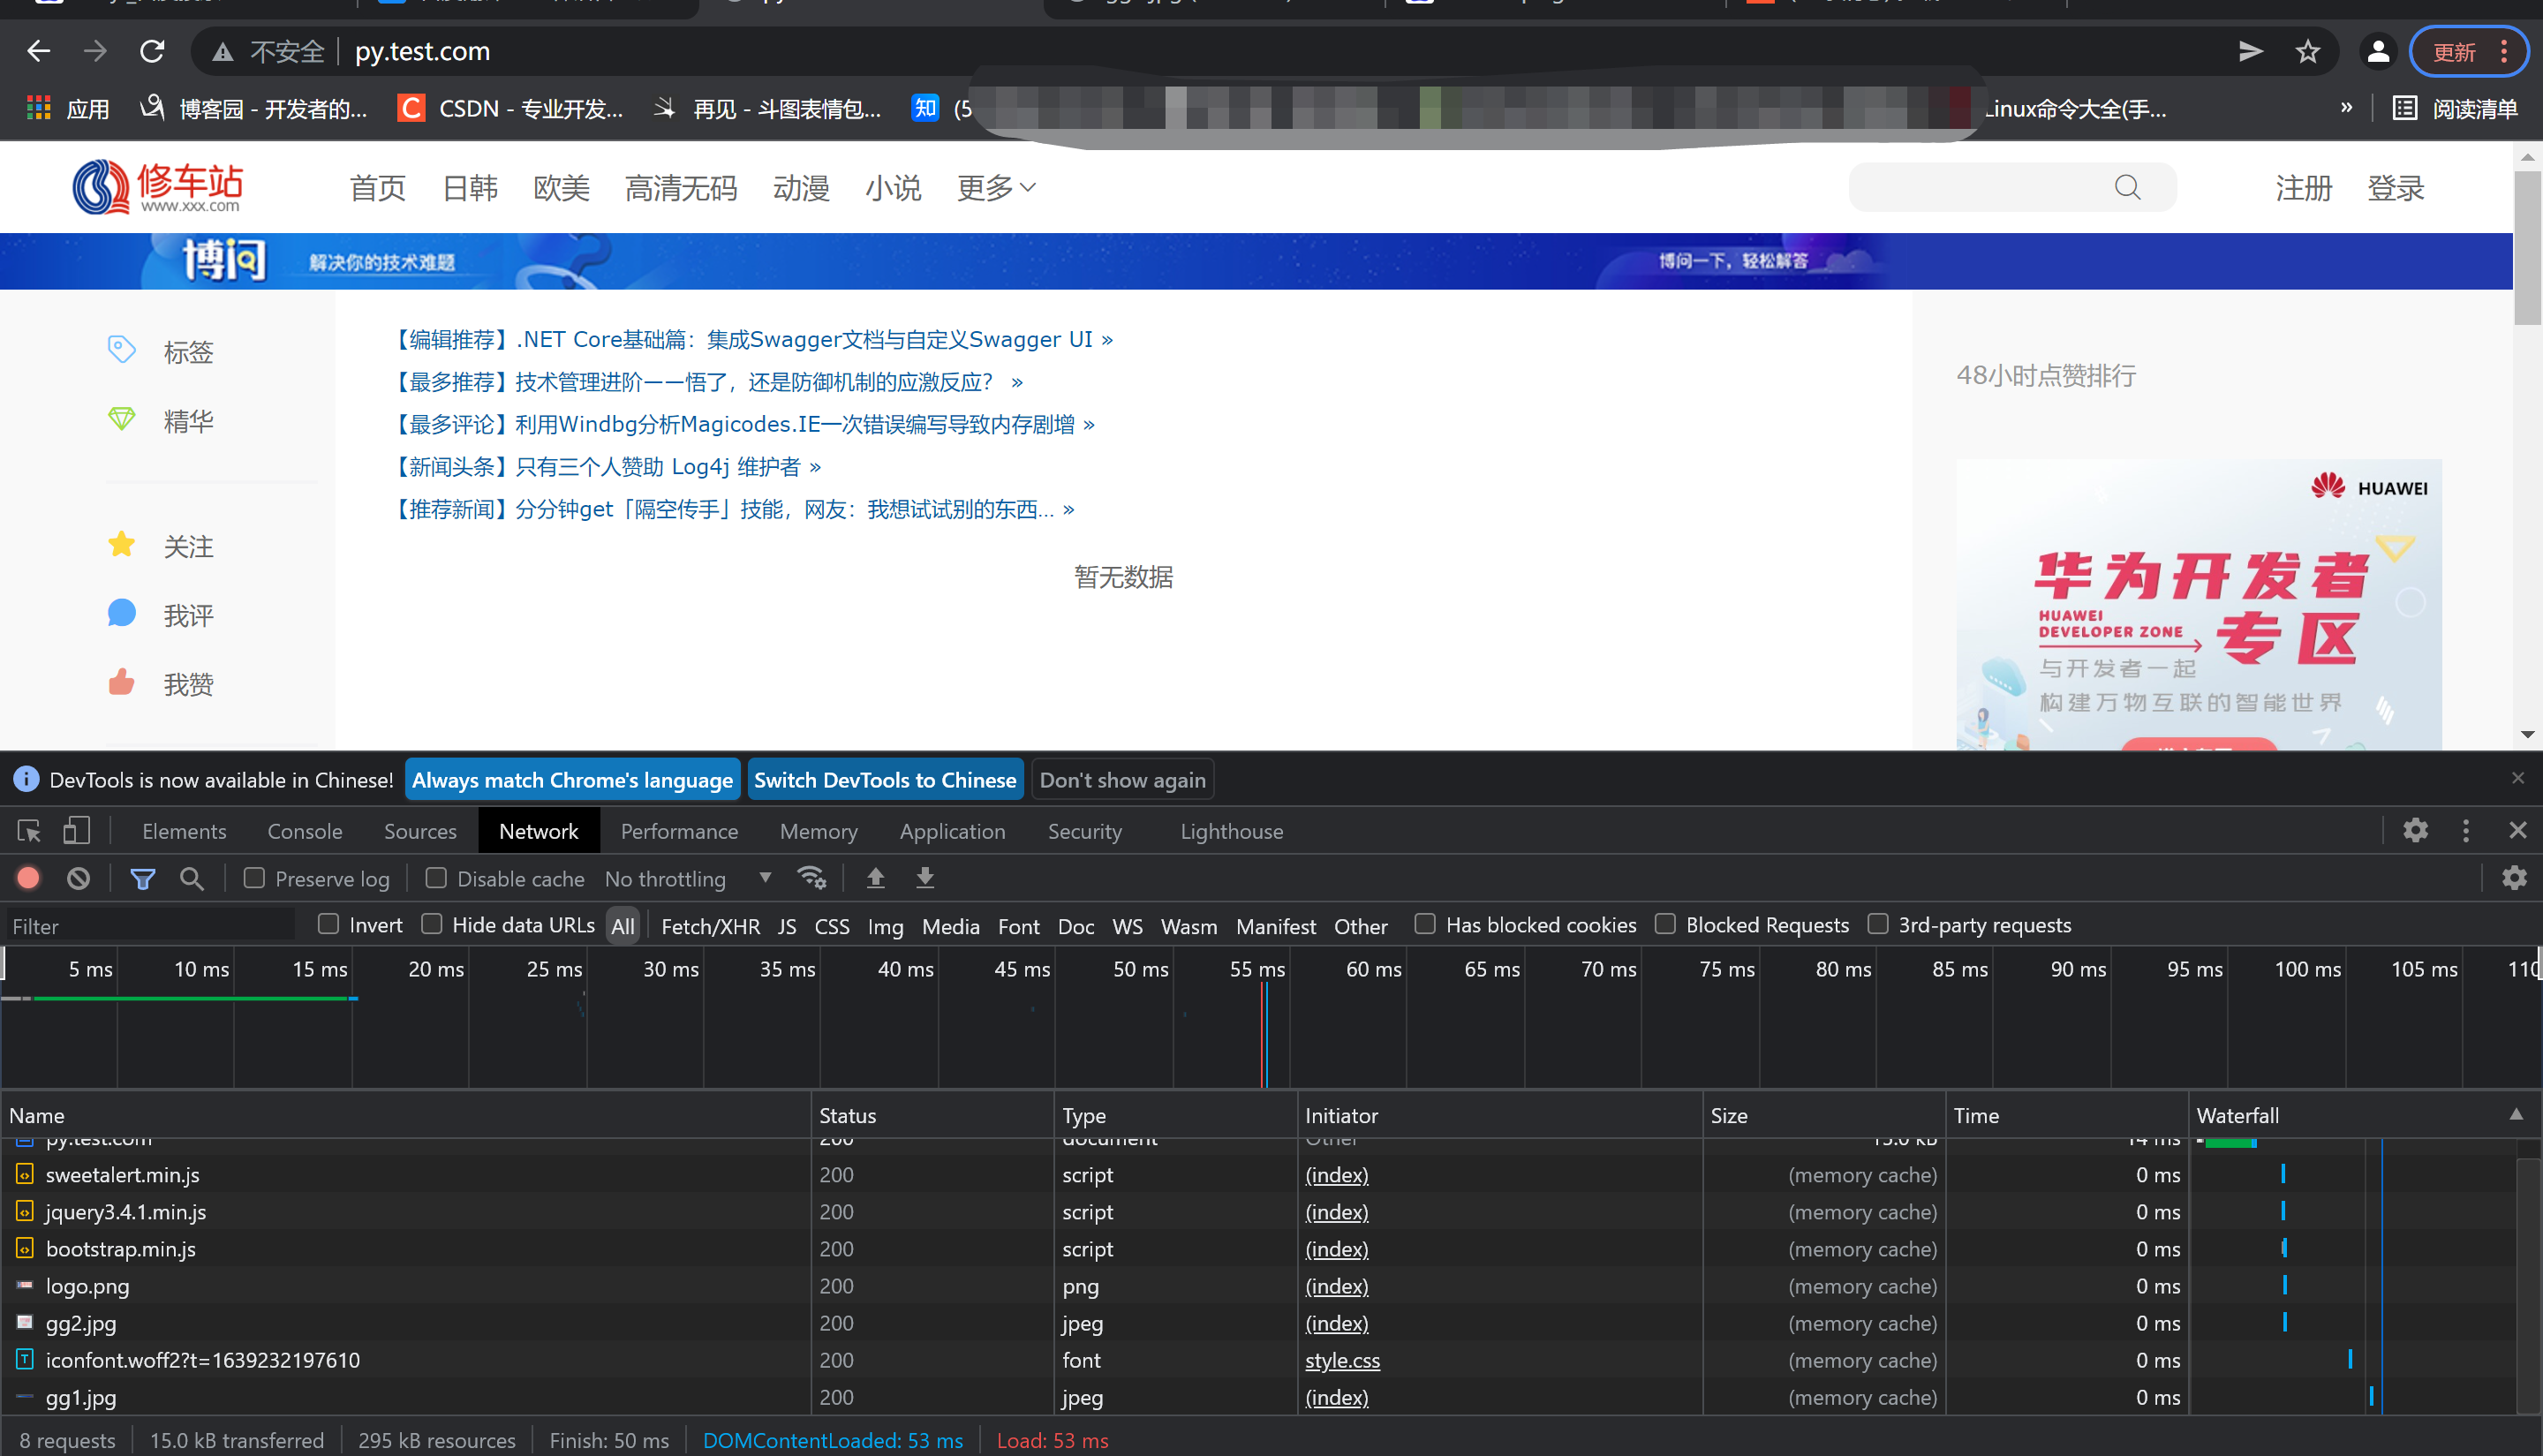
Task: Switch to the Application tab
Action: click(952, 831)
